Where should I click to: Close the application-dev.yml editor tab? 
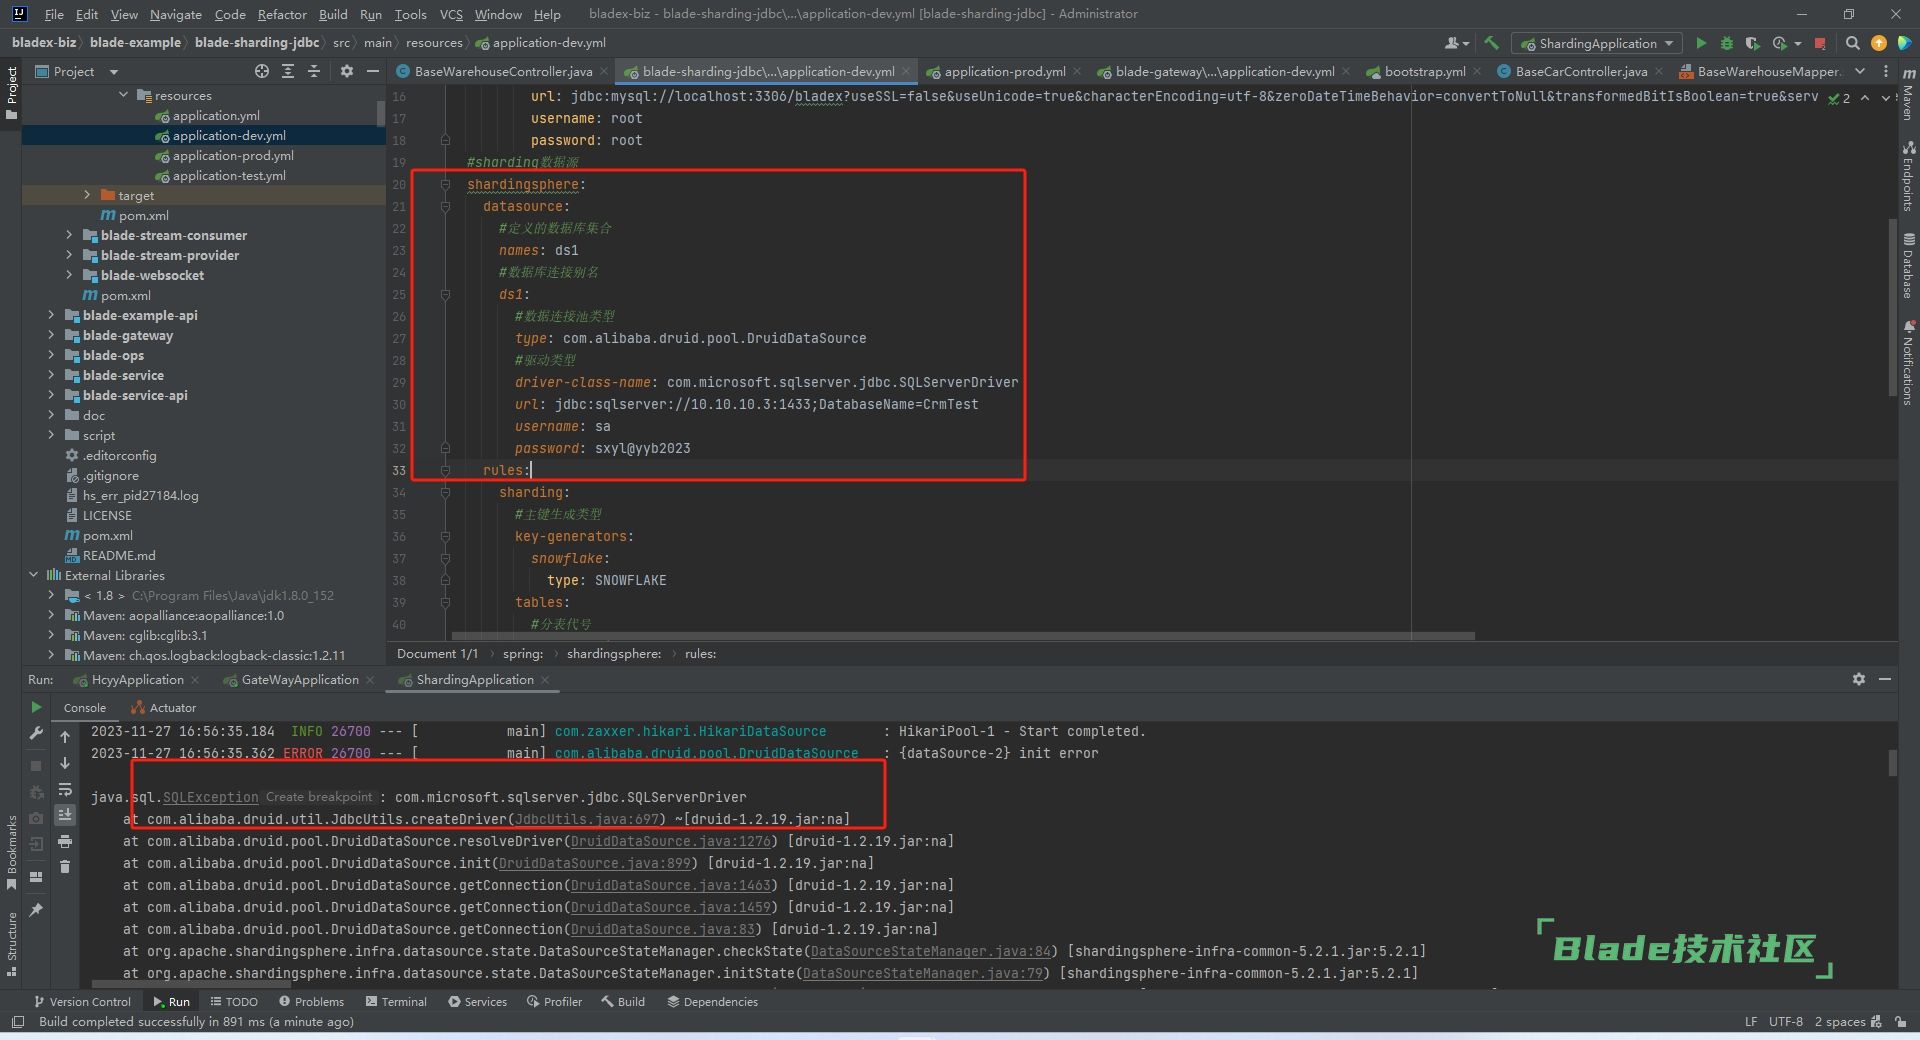click(906, 71)
